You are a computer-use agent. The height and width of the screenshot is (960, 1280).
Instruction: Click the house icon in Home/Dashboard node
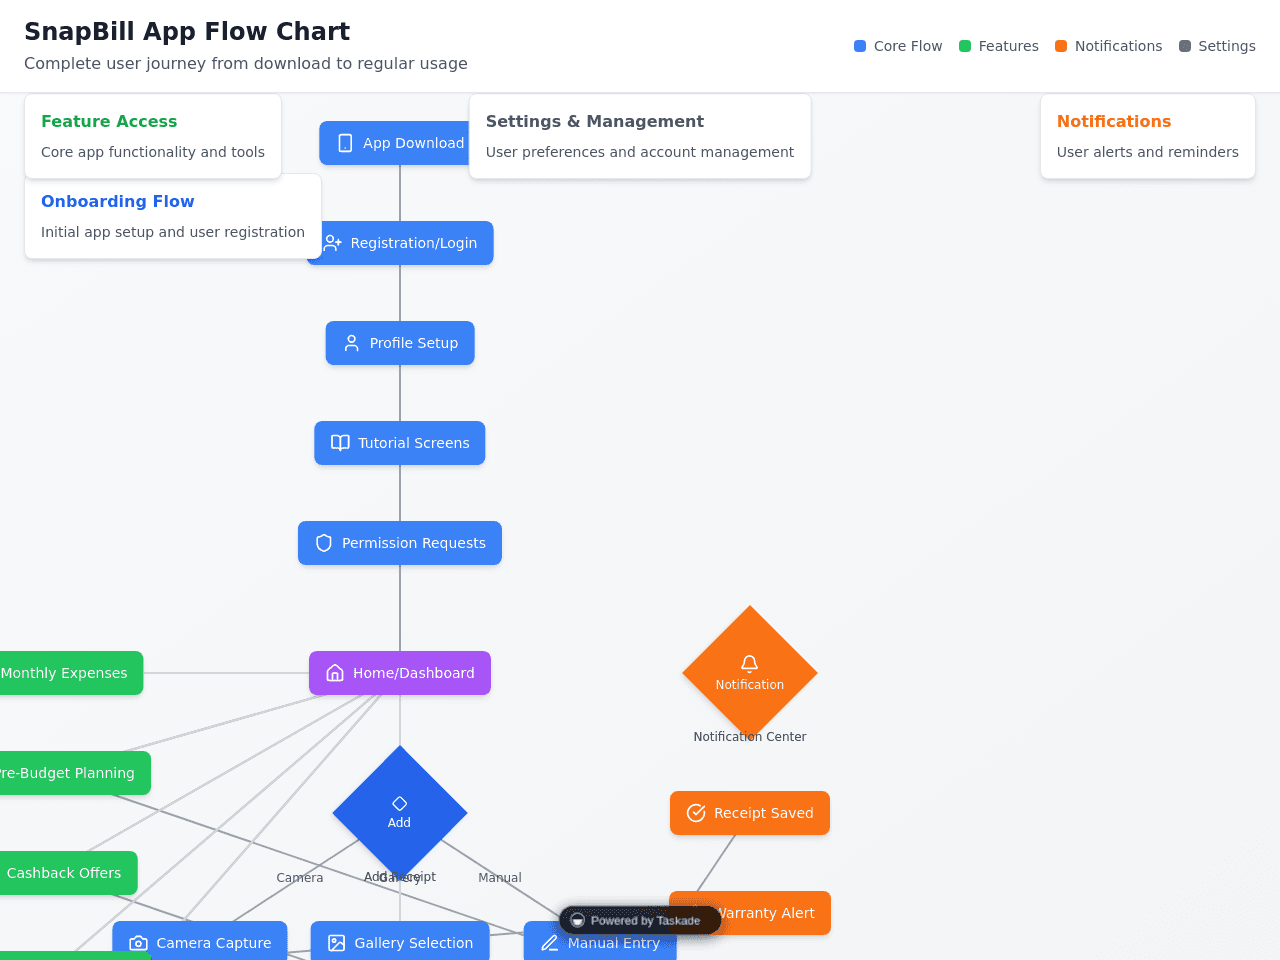pyautogui.click(x=335, y=673)
